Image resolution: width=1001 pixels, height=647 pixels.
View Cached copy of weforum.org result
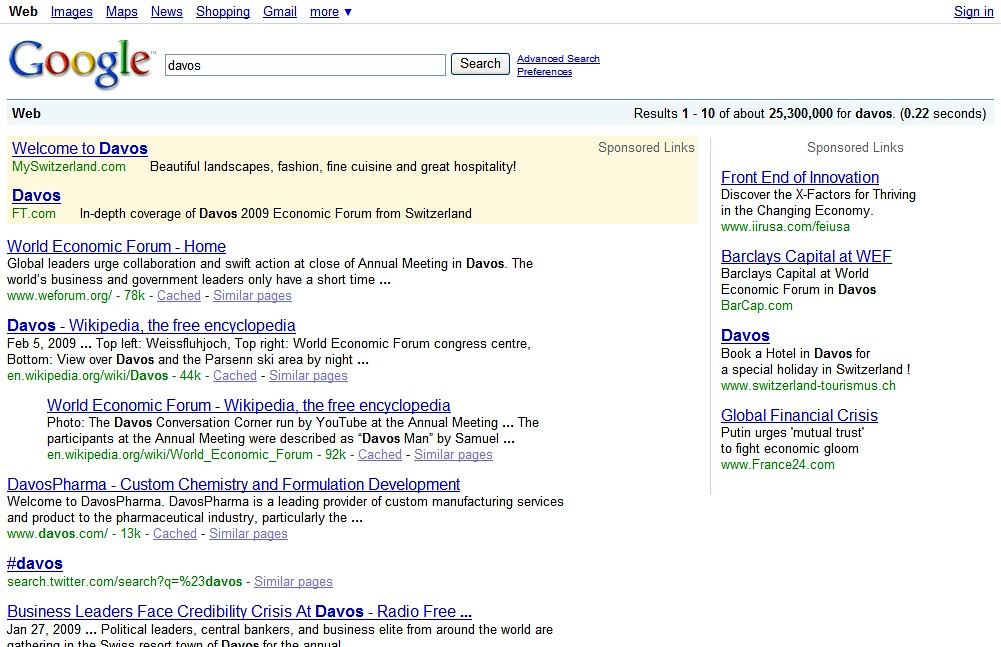[179, 296]
